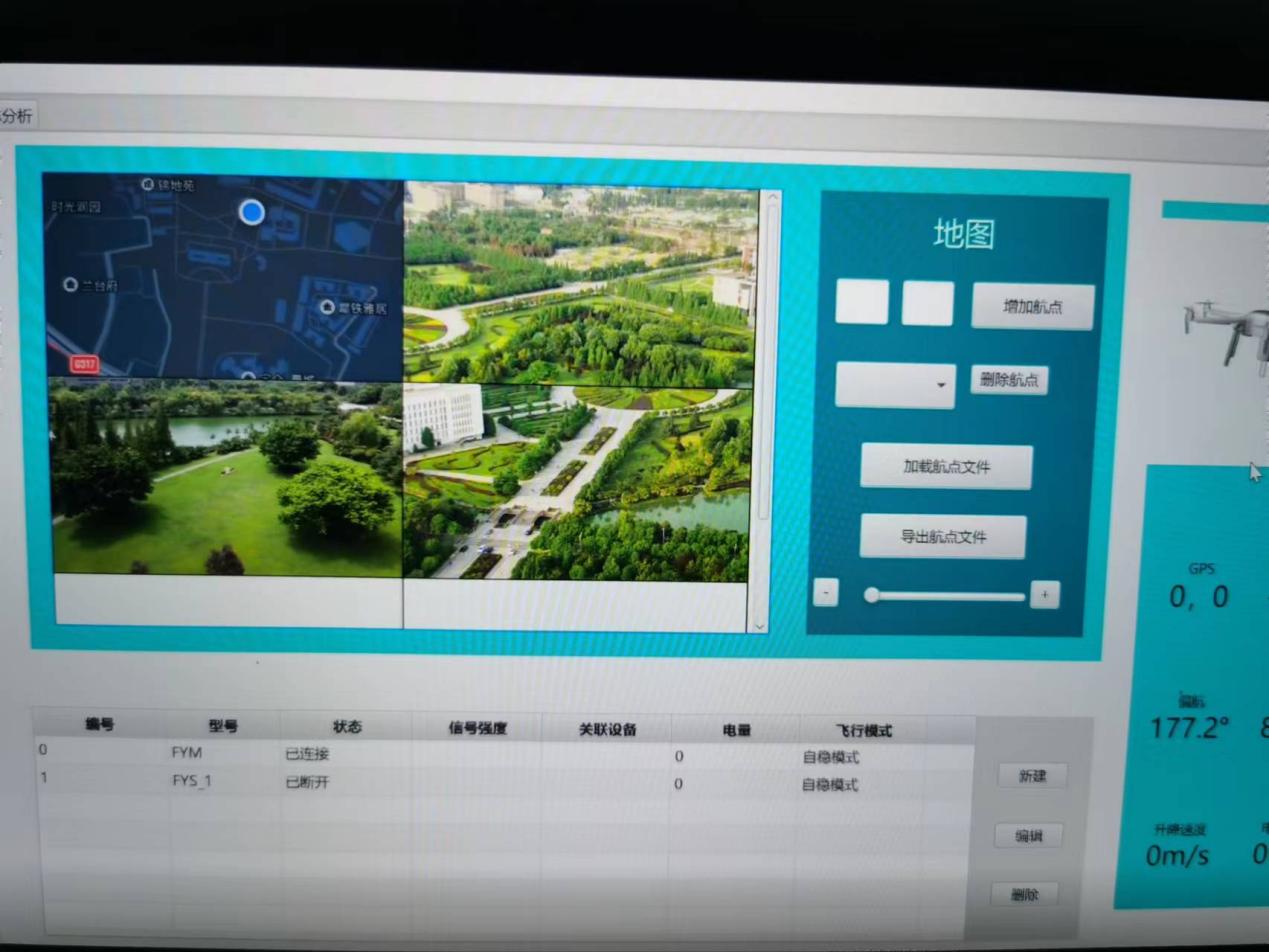The height and width of the screenshot is (952, 1269).
Task: Click the 兰台府 map point marker
Action: [x=70, y=285]
